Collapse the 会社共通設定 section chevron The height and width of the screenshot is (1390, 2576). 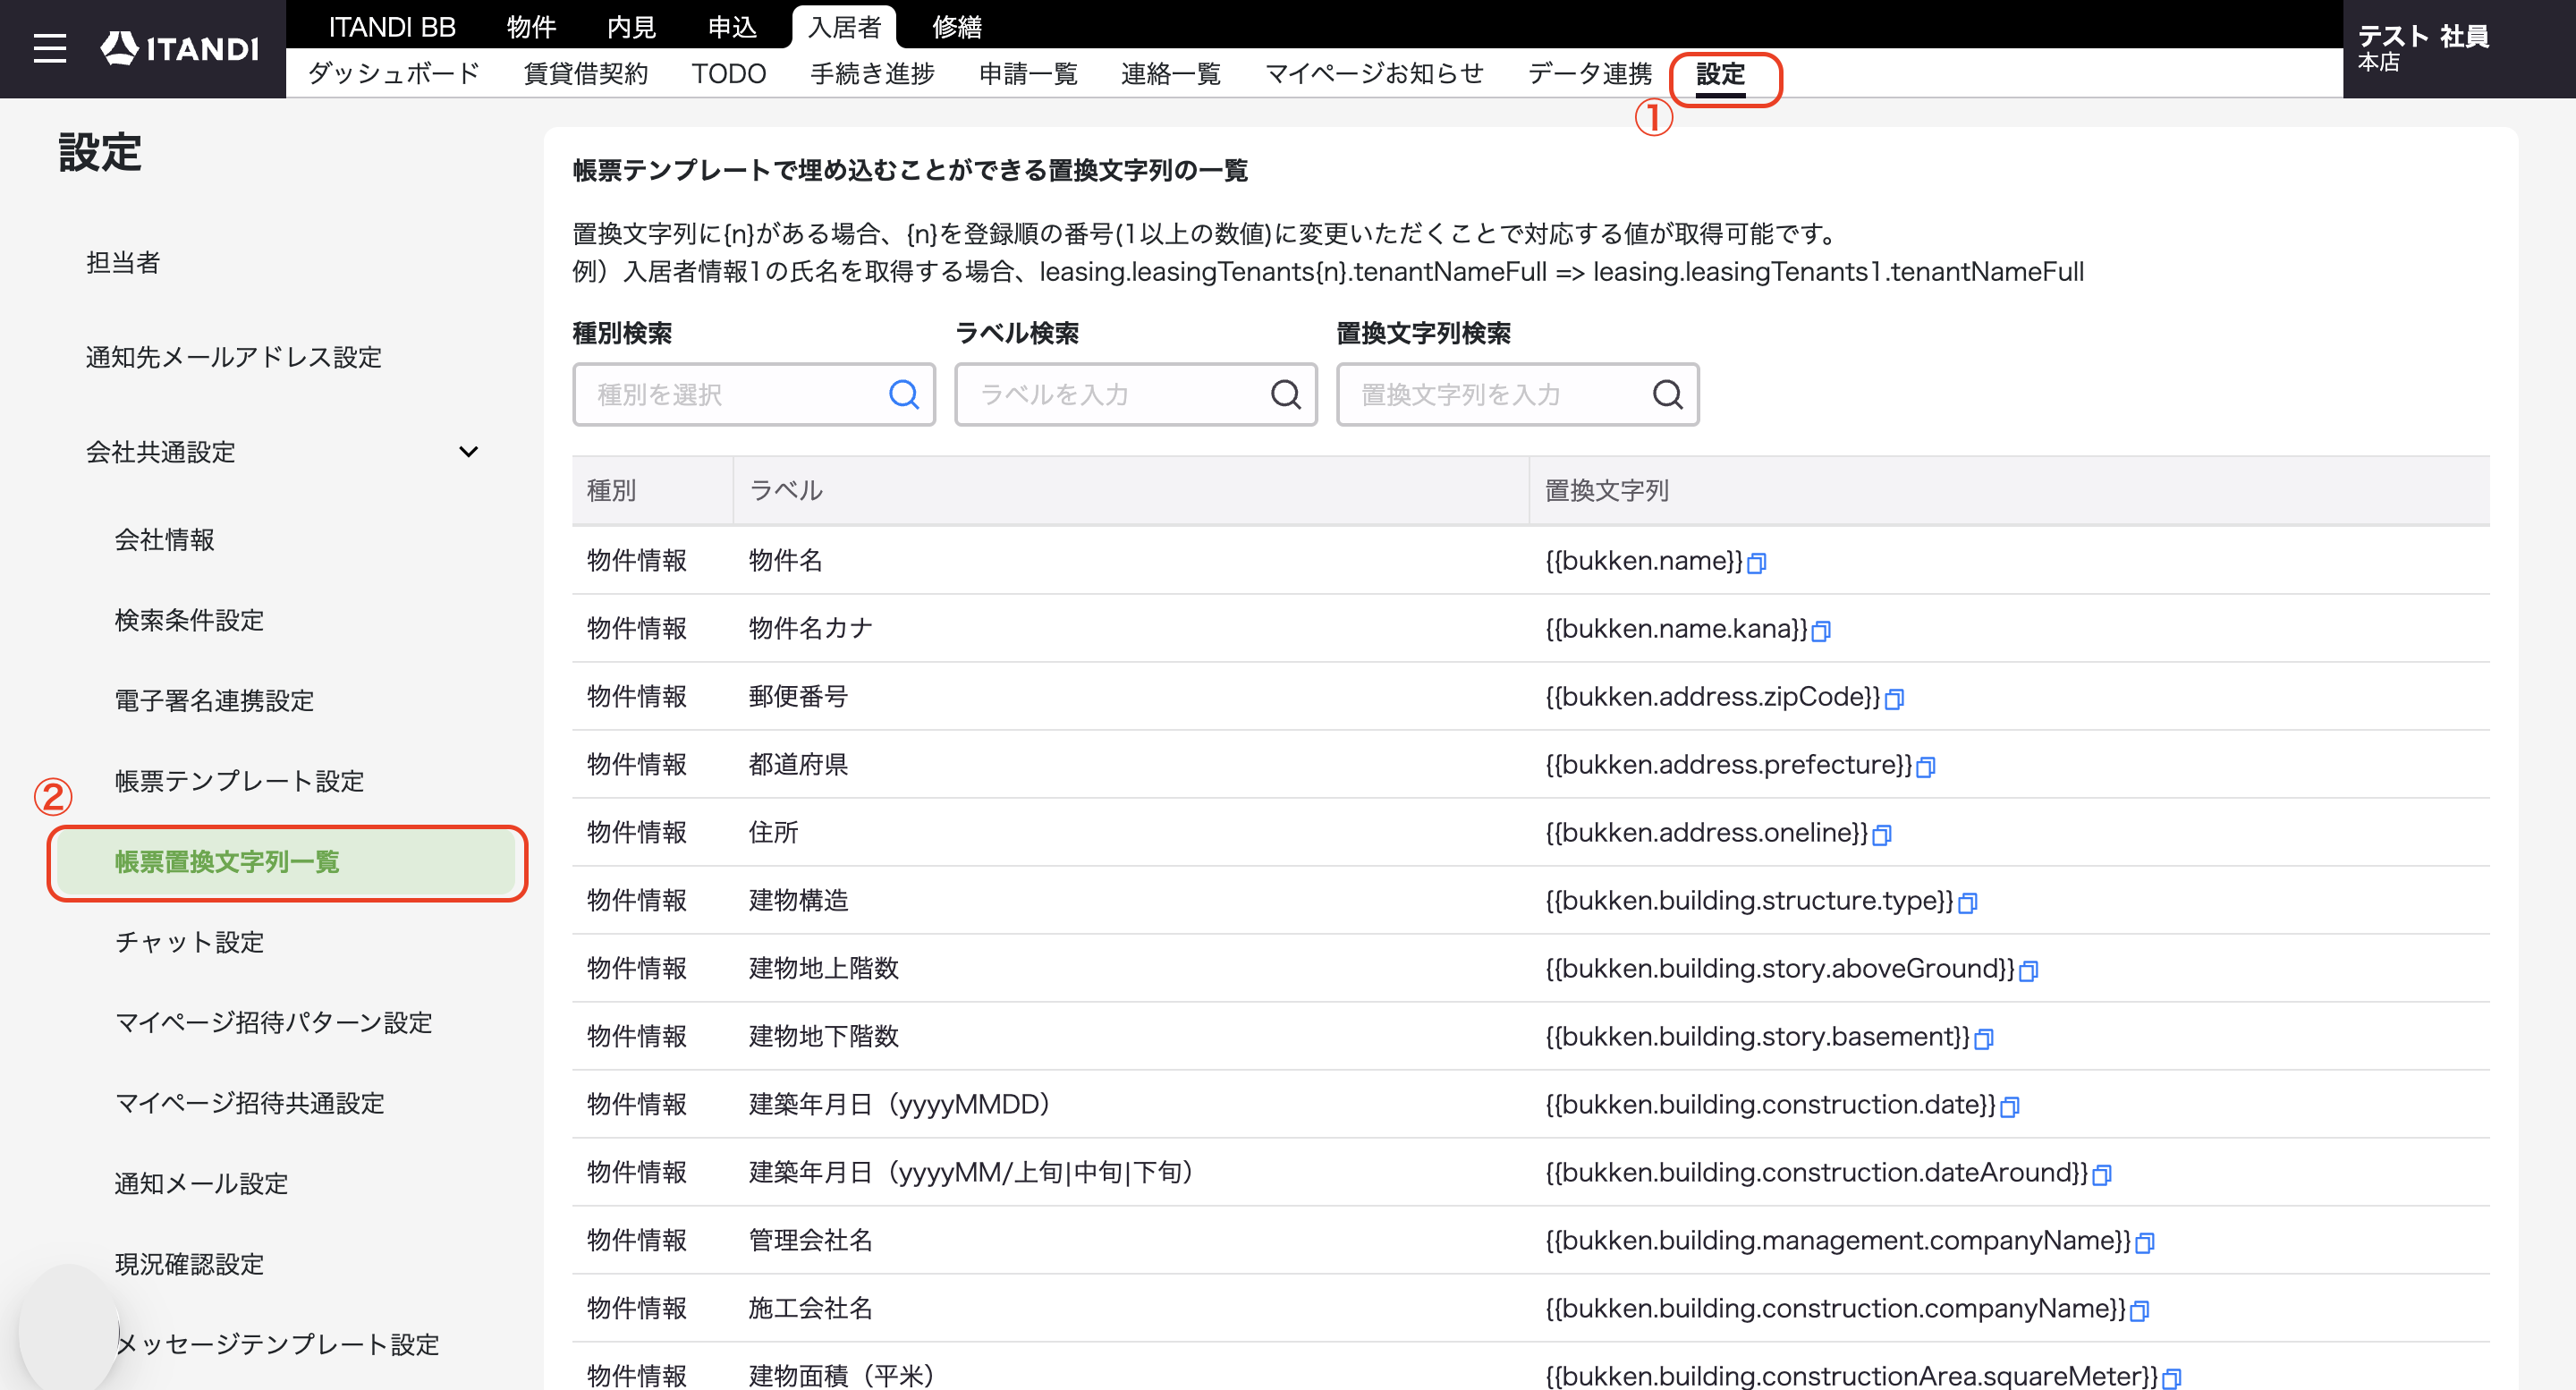(x=468, y=452)
